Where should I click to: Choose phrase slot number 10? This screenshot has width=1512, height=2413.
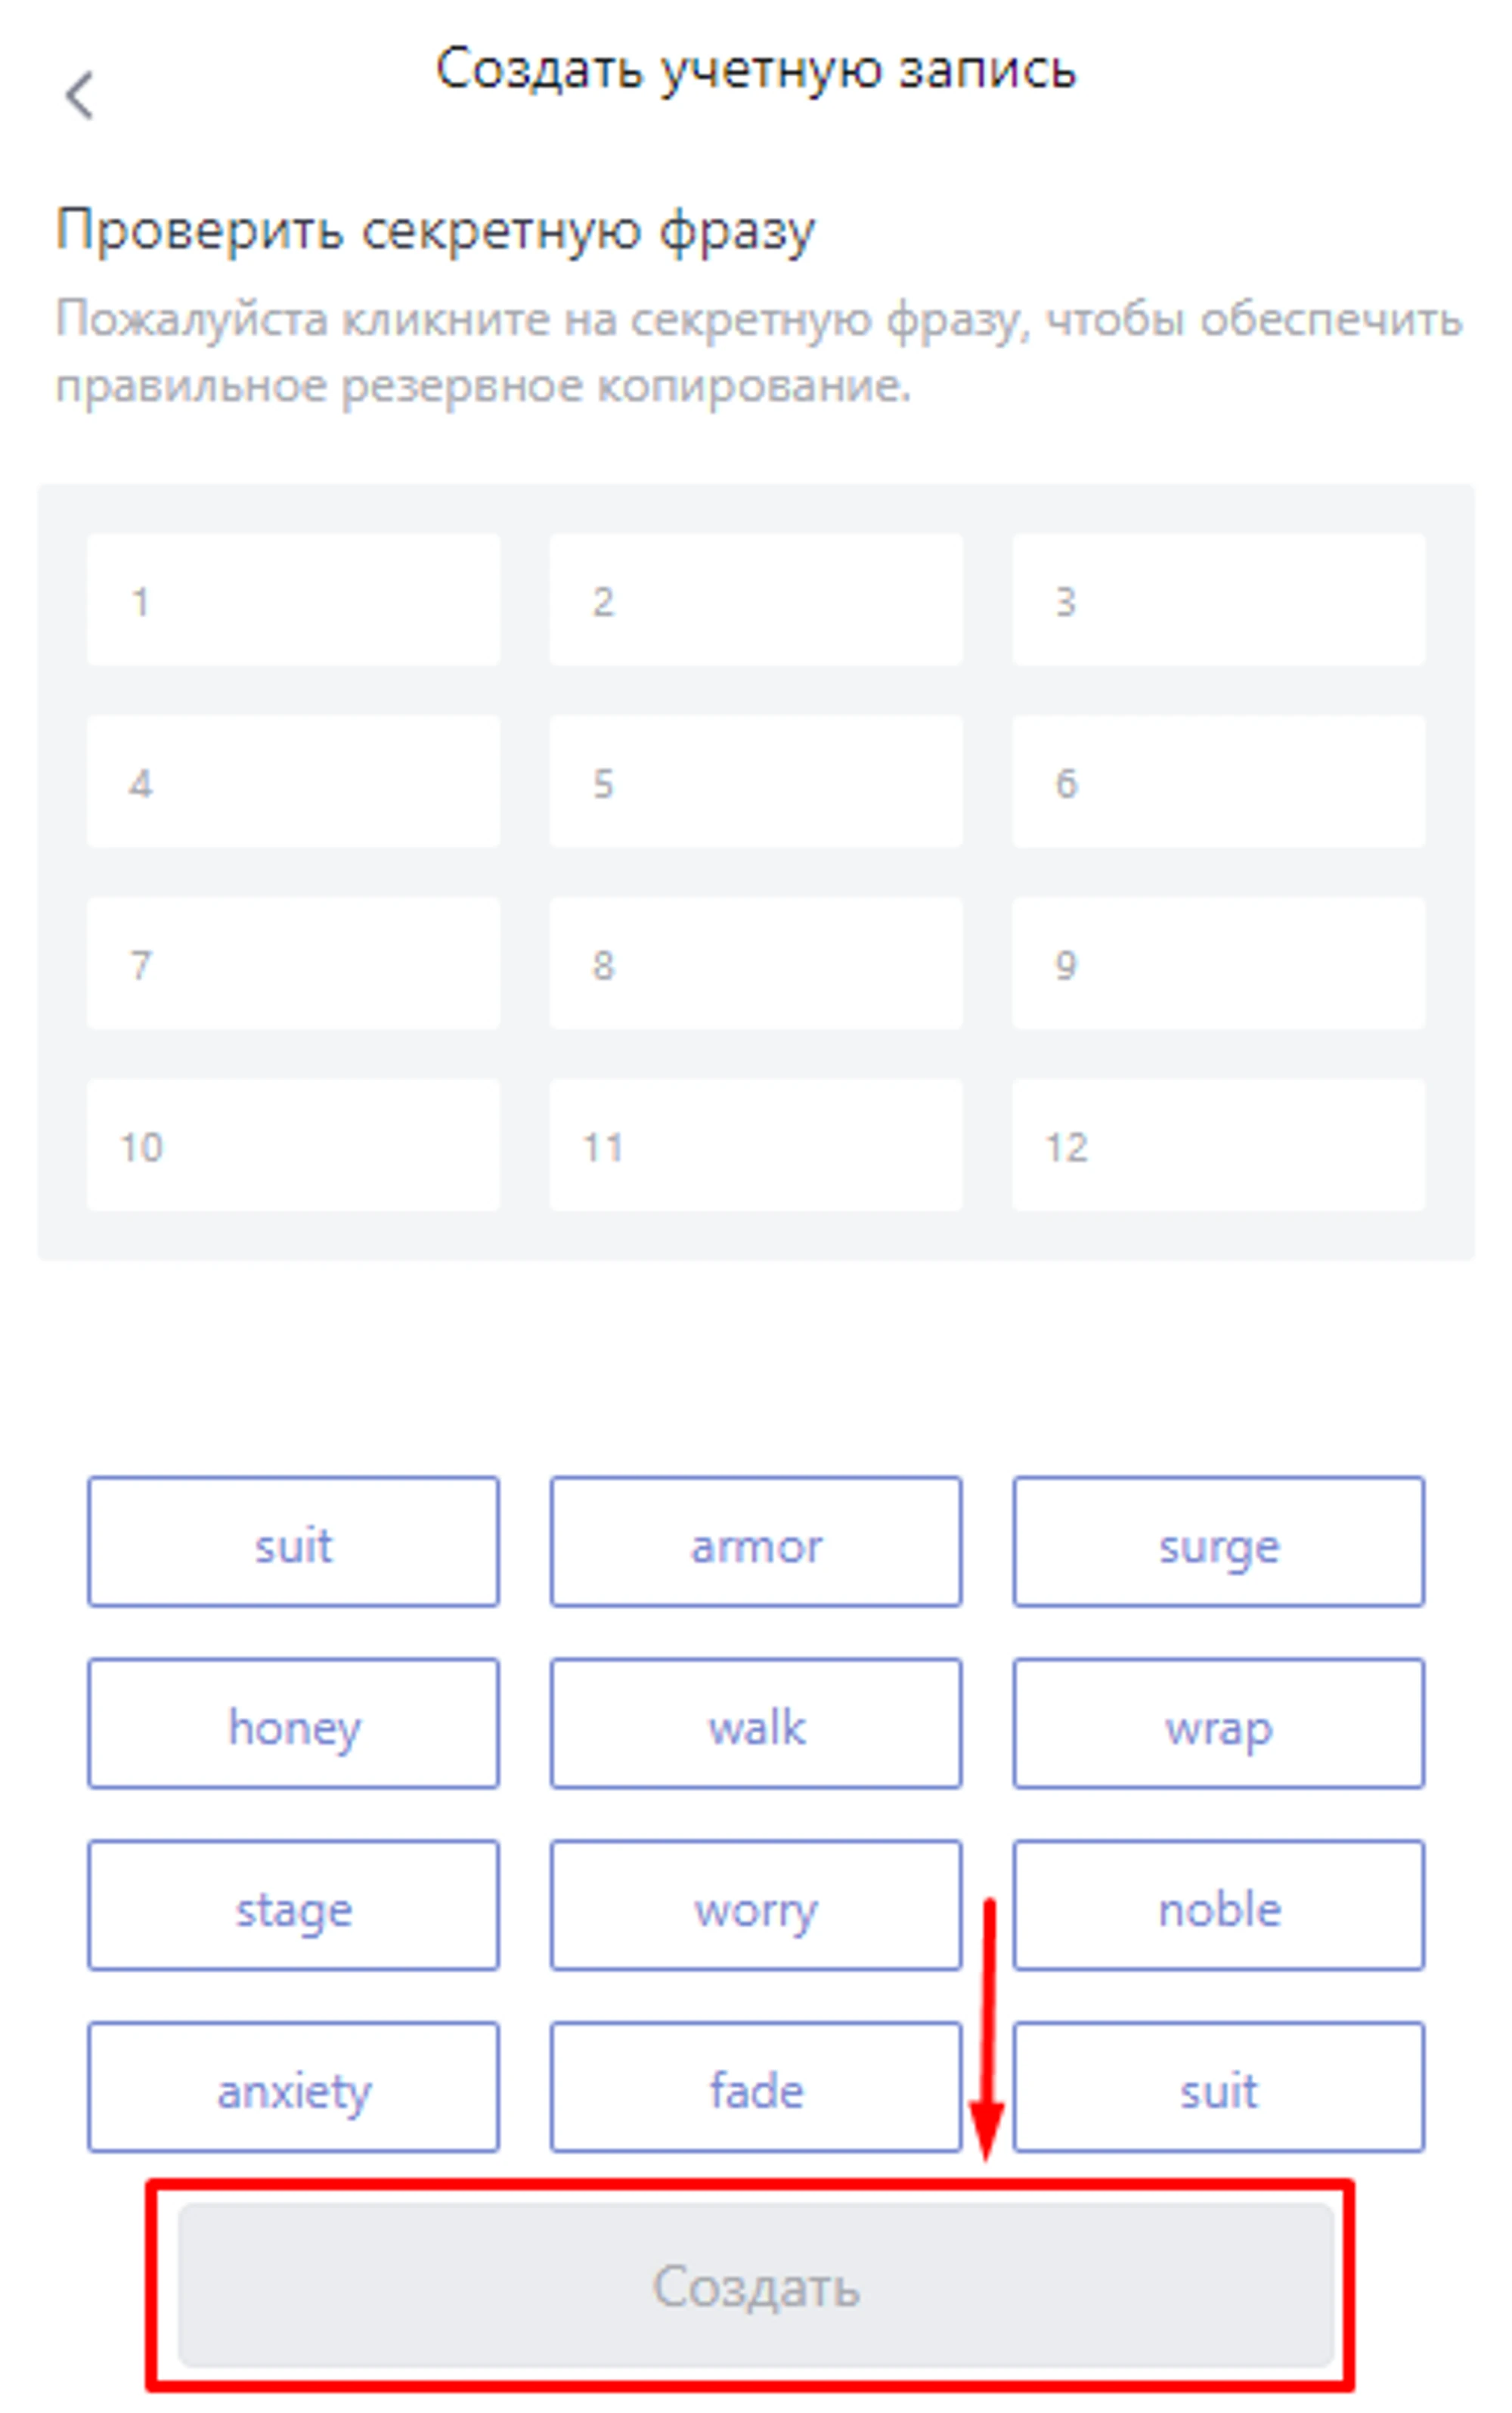coord(293,1146)
